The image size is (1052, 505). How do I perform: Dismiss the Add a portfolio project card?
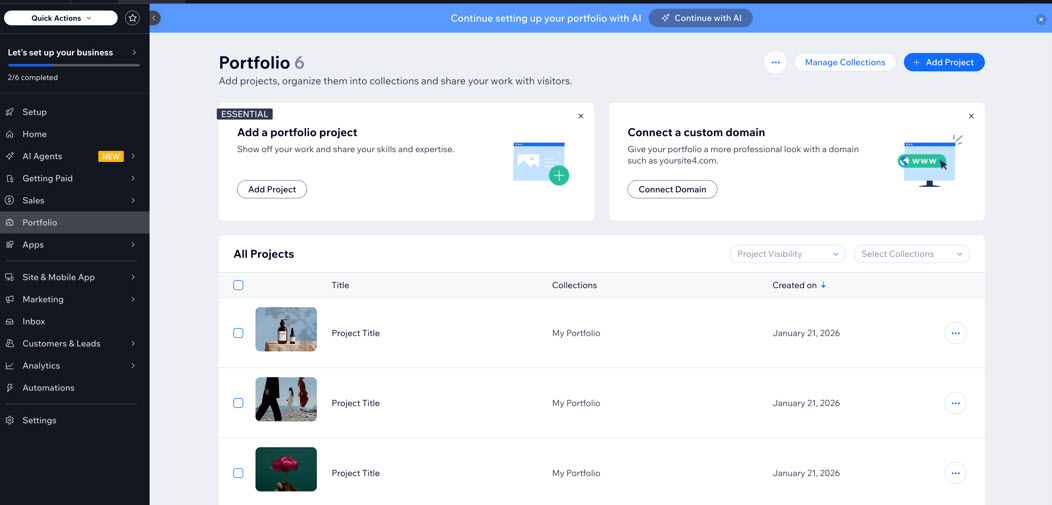(581, 116)
